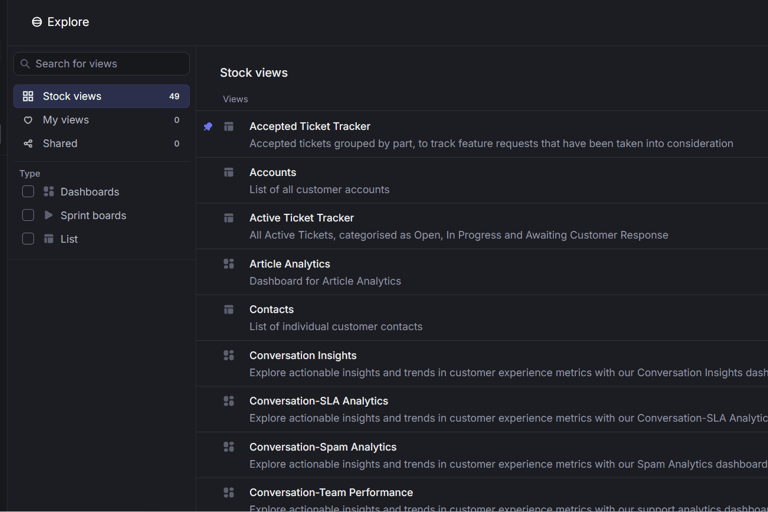Click the list icon next to Accounts

point(229,172)
